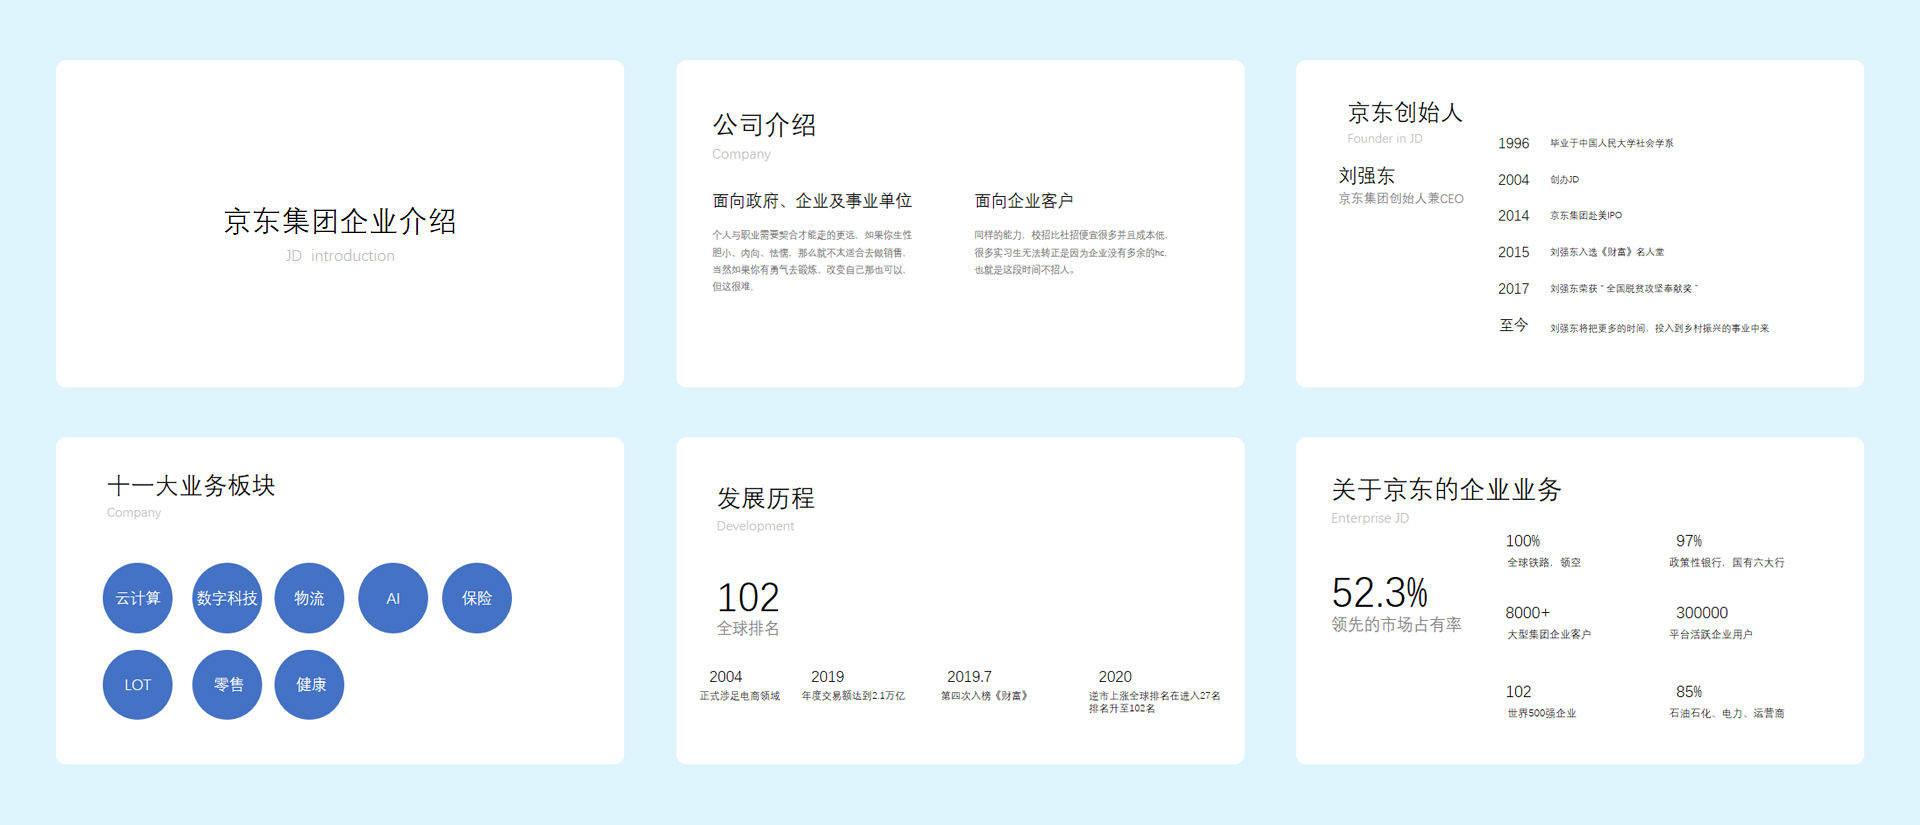Click the 关于京东的企业业务 heading
Screen dimensions: 1920x825
[x=1446, y=489]
